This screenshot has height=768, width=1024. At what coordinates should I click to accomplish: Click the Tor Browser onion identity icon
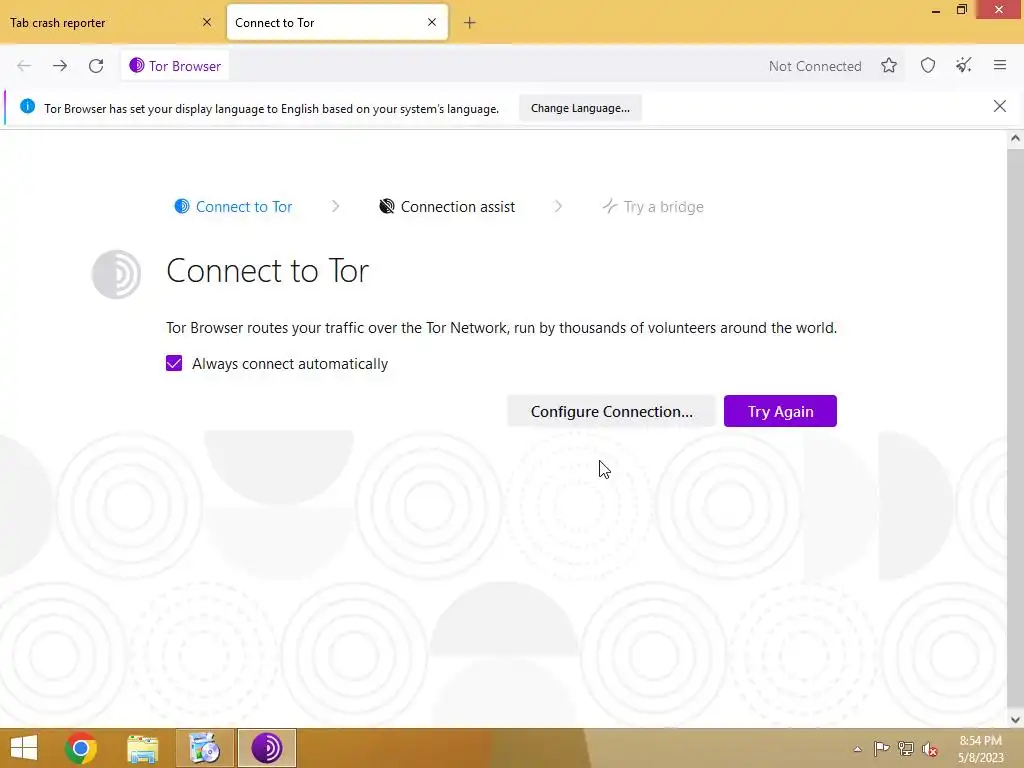coord(136,65)
